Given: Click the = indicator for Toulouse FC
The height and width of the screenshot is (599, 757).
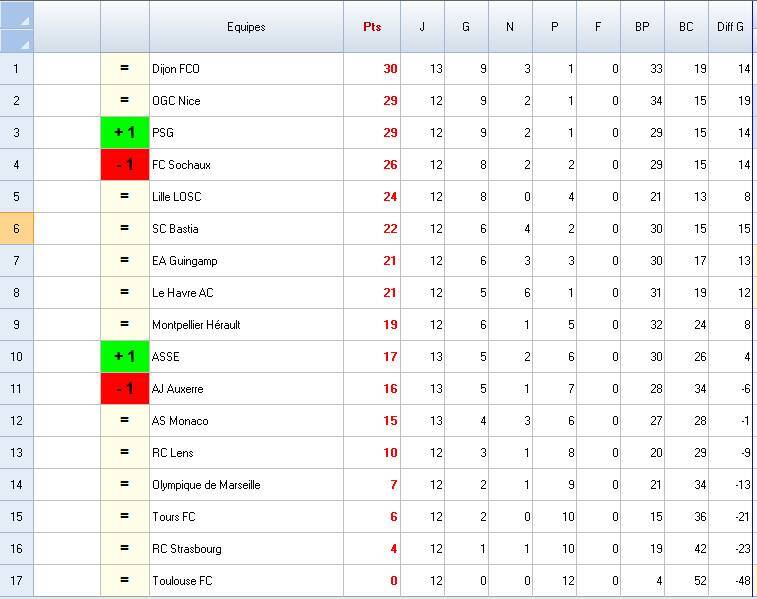Looking at the screenshot, I should pos(125,581).
